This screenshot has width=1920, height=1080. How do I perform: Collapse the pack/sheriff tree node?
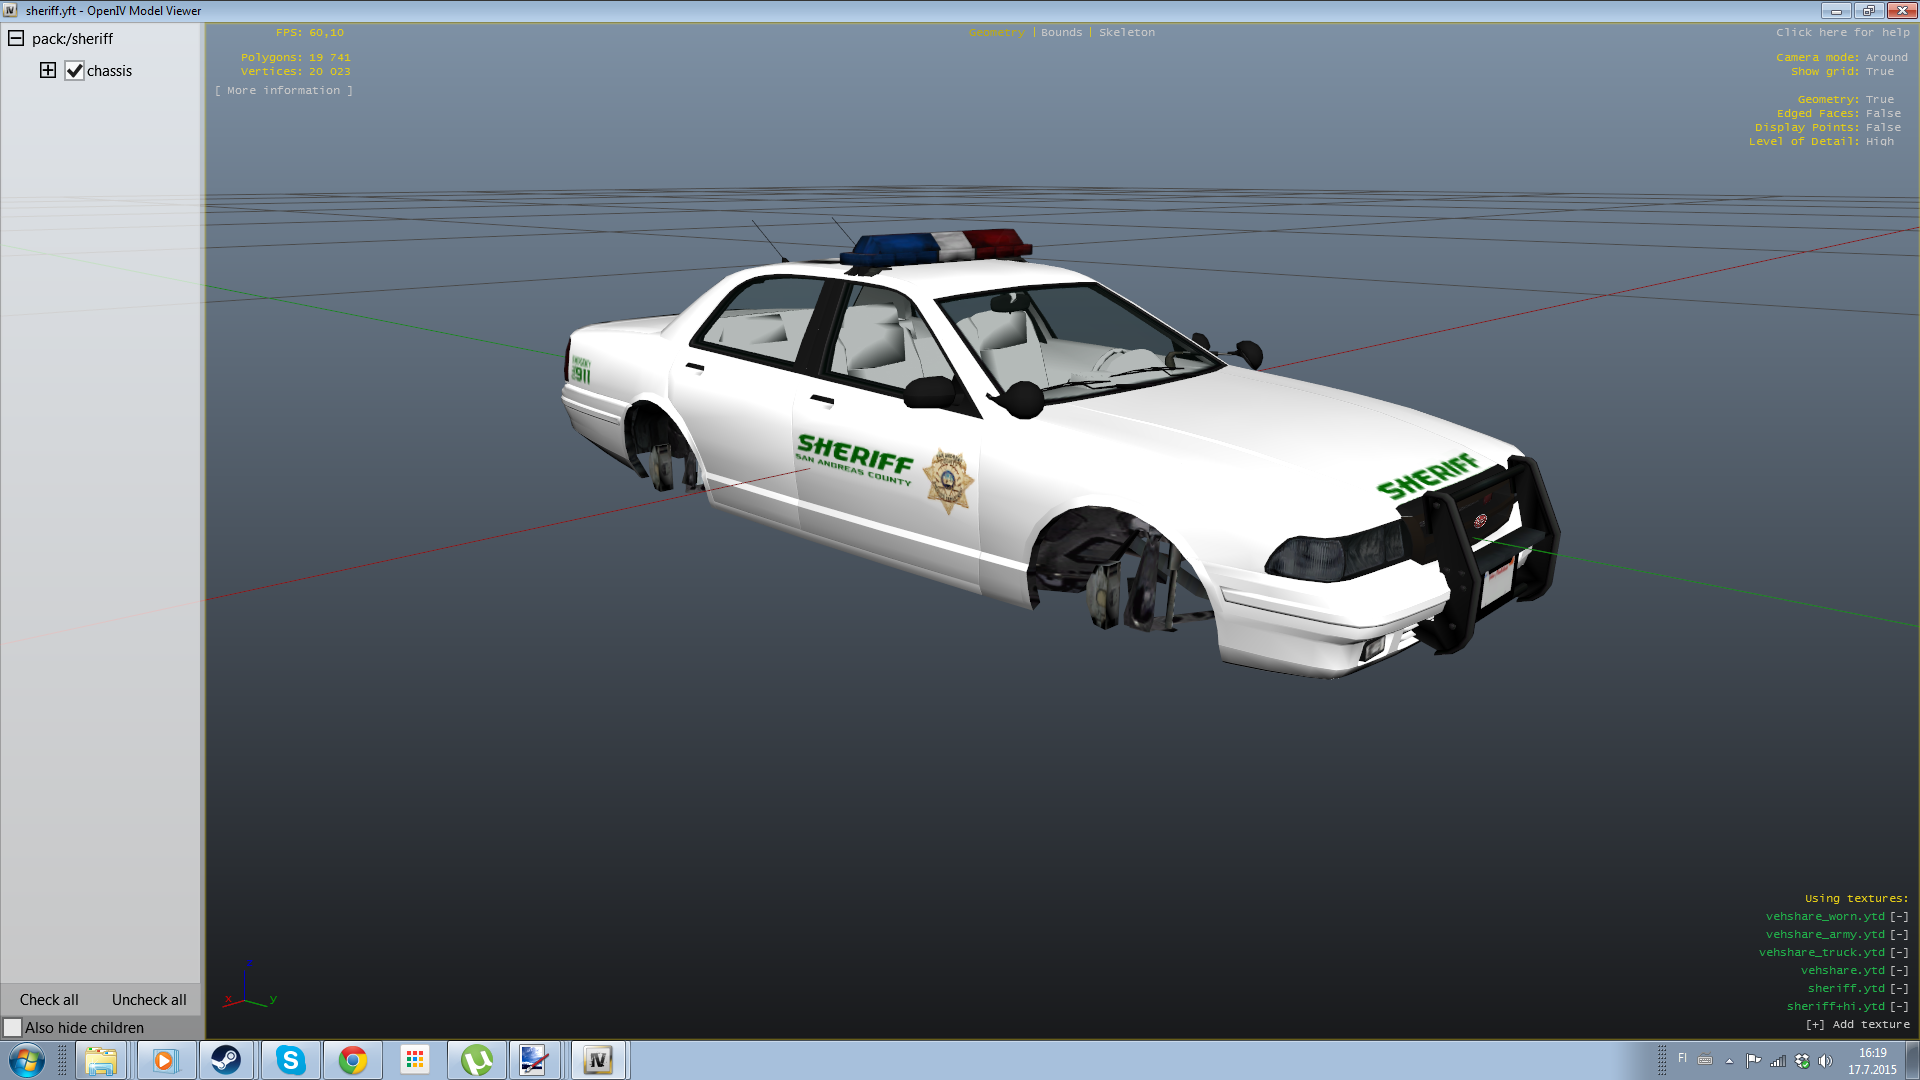[16, 38]
